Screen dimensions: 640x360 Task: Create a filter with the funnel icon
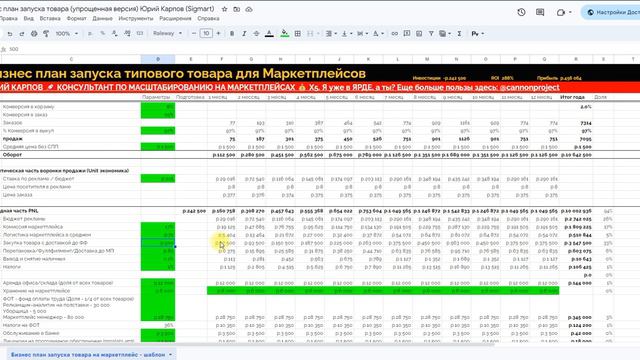click(x=431, y=33)
